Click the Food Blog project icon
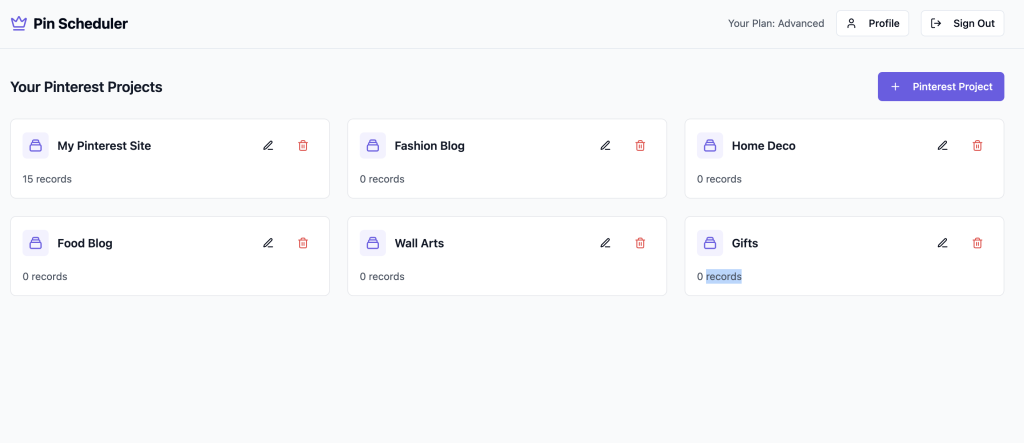This screenshot has height=443, width=1024. (36, 243)
